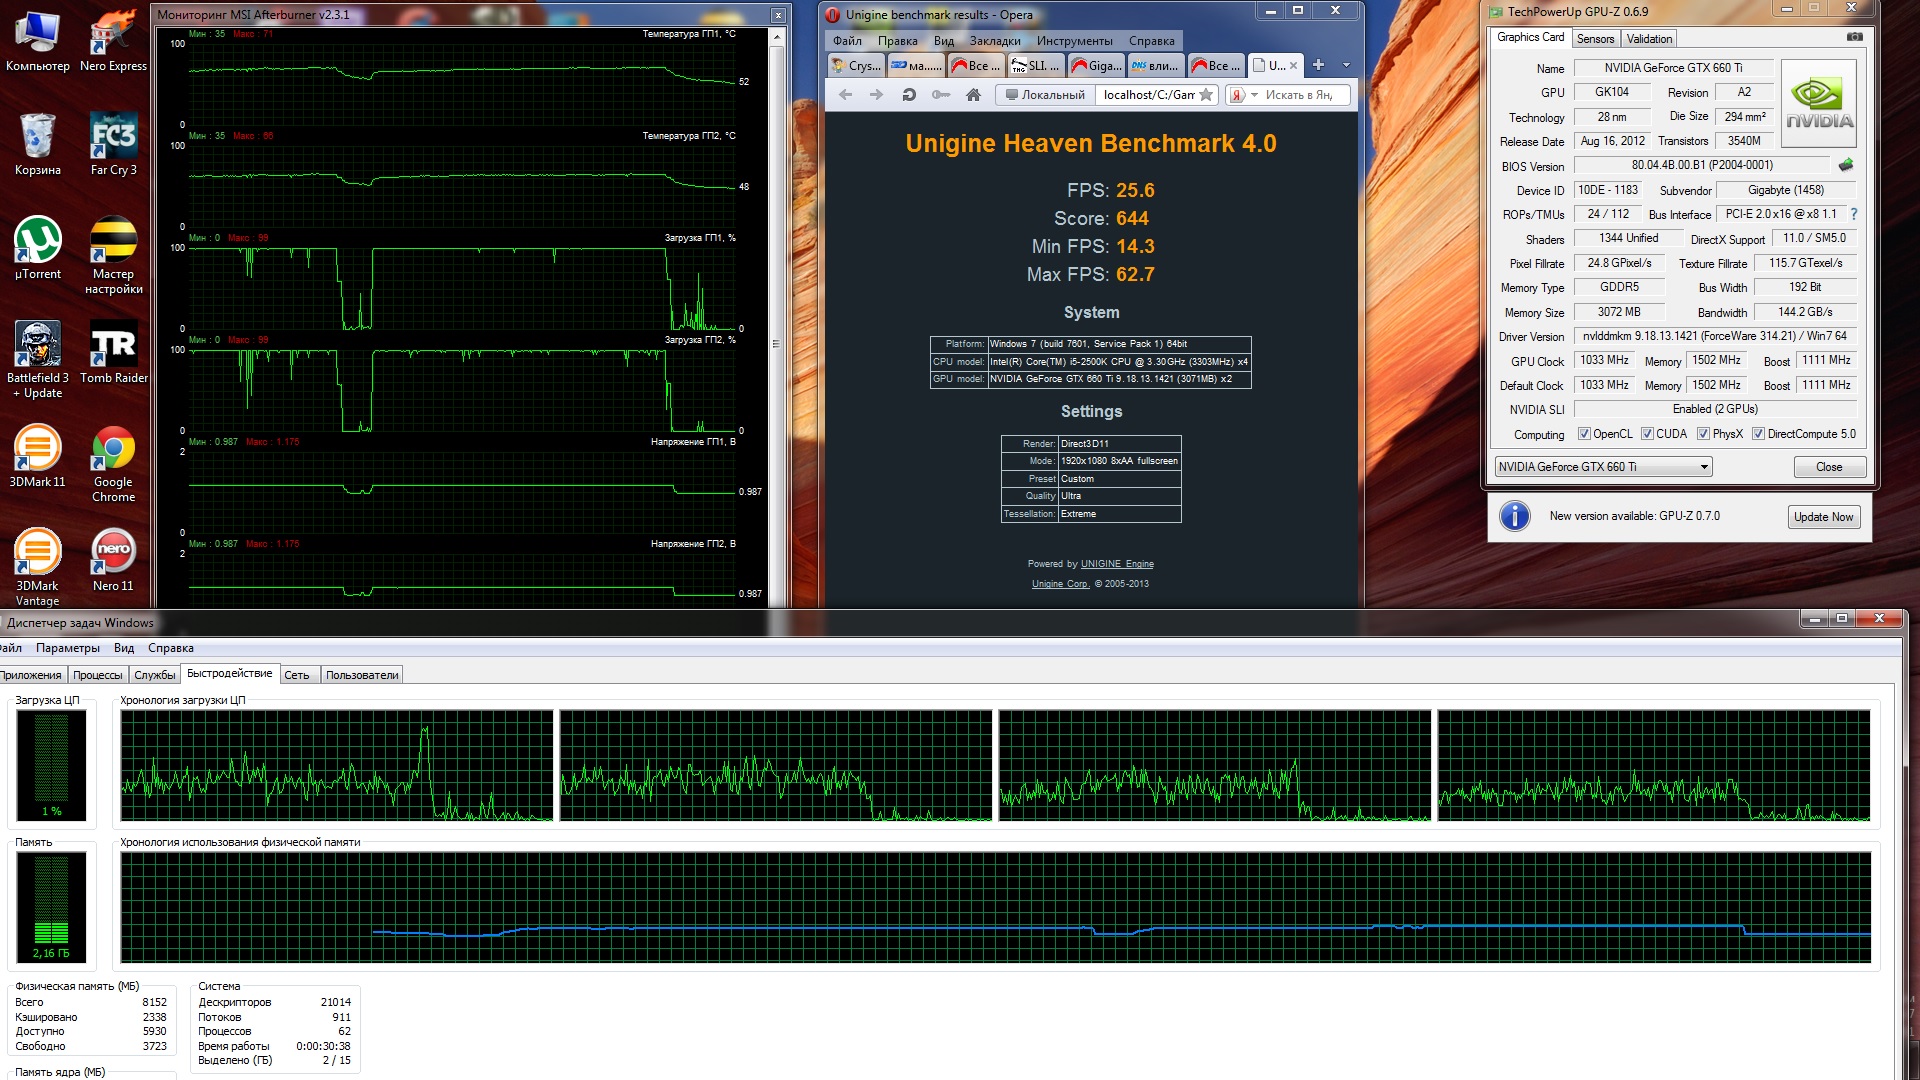Click the Afterburner monitoring scrollbar up arrow
This screenshot has height=1080, width=1920.
coord(777,37)
